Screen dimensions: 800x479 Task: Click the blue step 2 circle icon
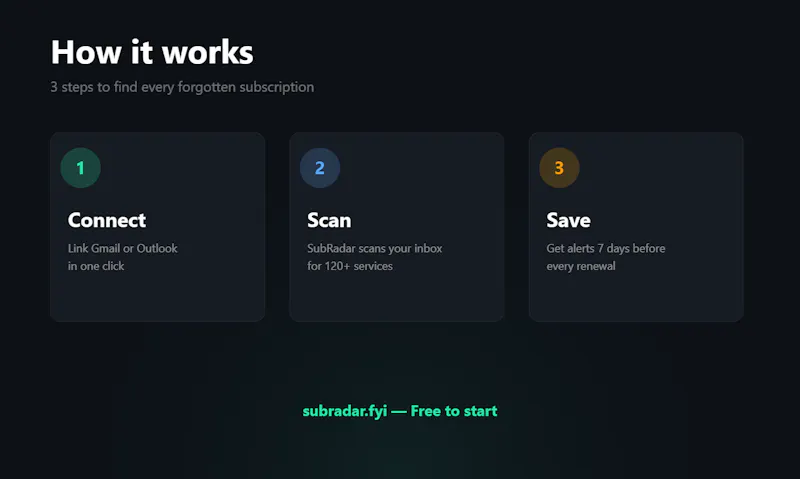(320, 168)
